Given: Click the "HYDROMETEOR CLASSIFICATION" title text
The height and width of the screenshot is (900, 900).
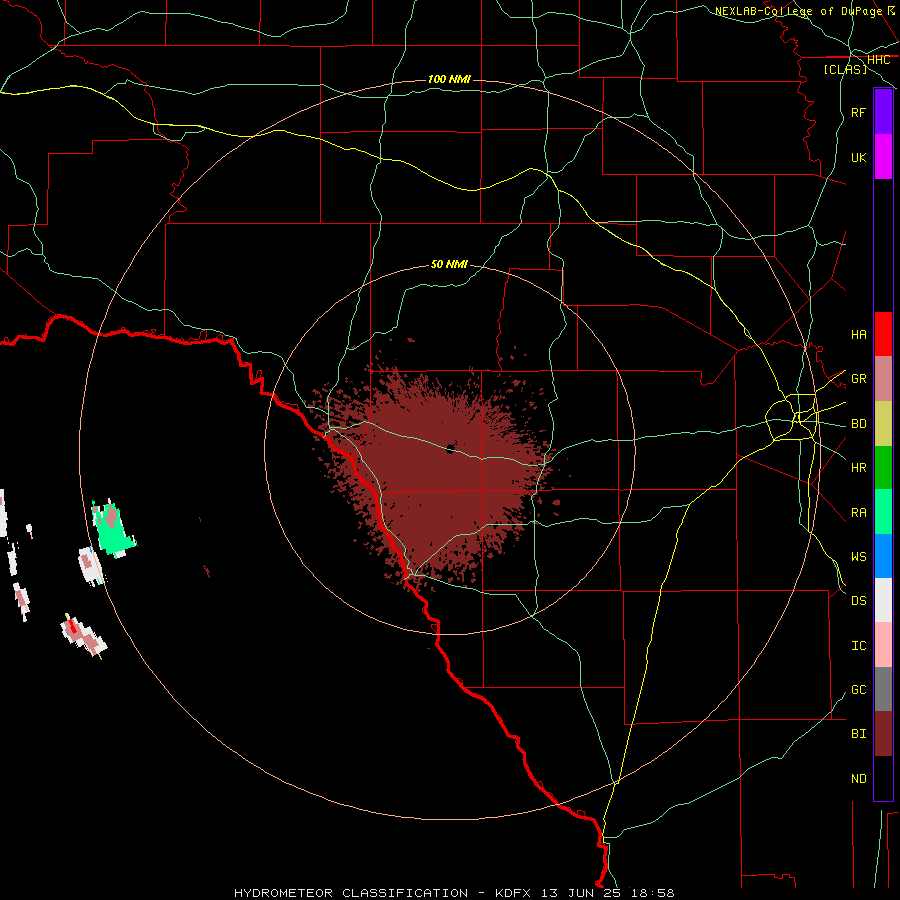Looking at the screenshot, I should point(351,893).
